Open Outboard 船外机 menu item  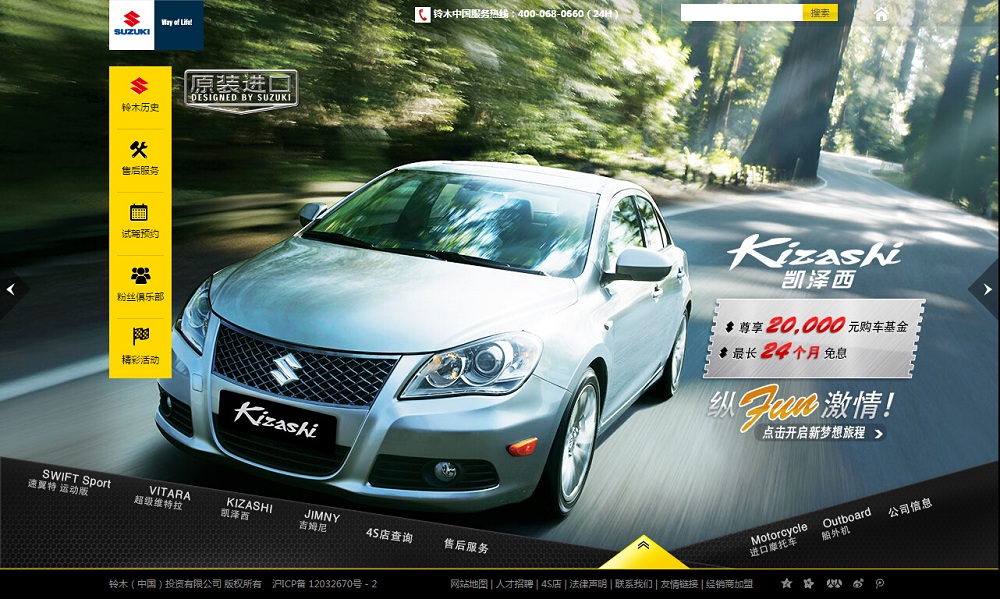[846, 523]
